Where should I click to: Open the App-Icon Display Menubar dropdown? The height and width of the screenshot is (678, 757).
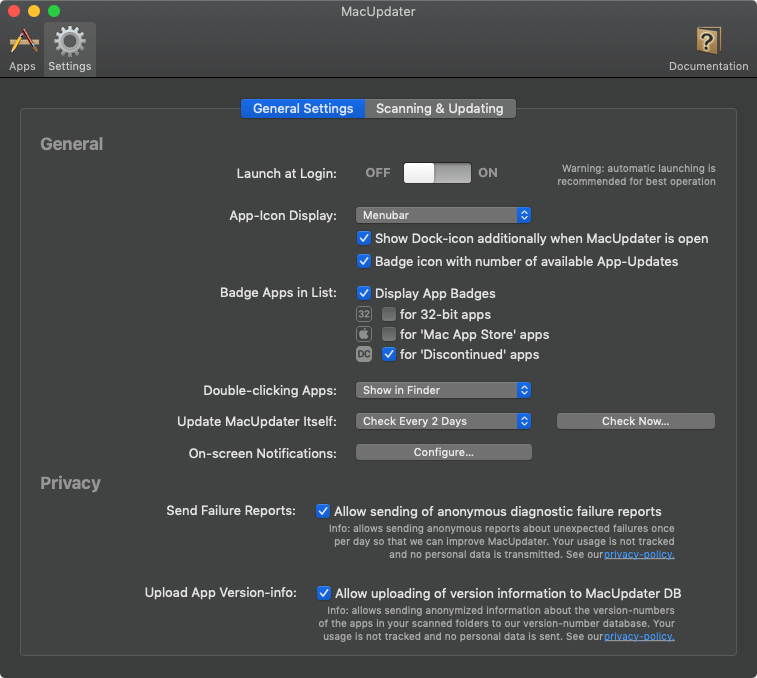443,215
